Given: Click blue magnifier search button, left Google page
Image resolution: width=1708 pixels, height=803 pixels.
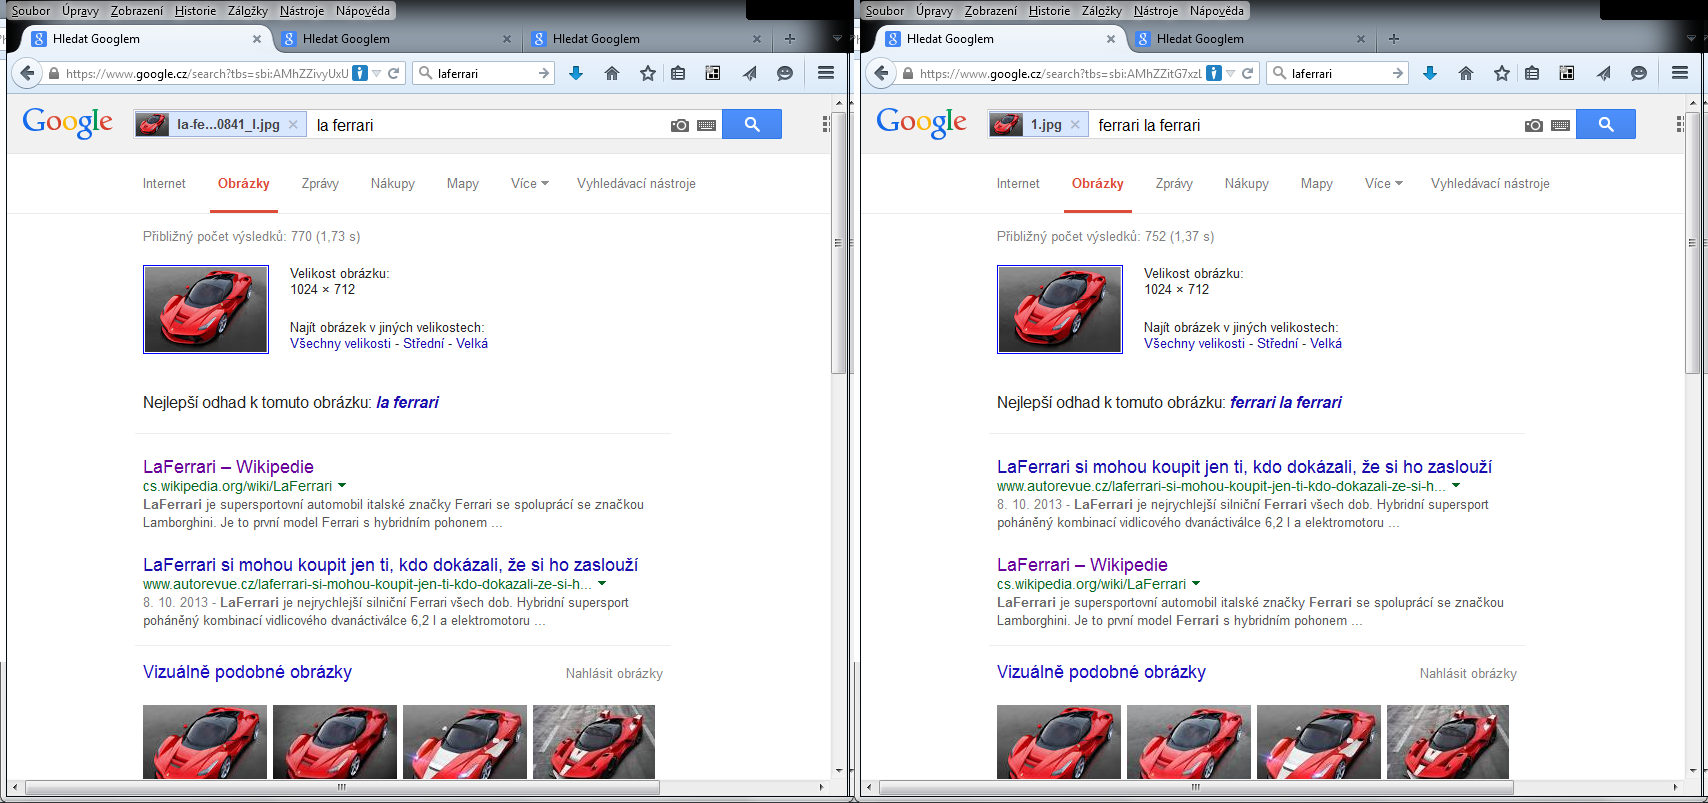Looking at the screenshot, I should click(752, 124).
